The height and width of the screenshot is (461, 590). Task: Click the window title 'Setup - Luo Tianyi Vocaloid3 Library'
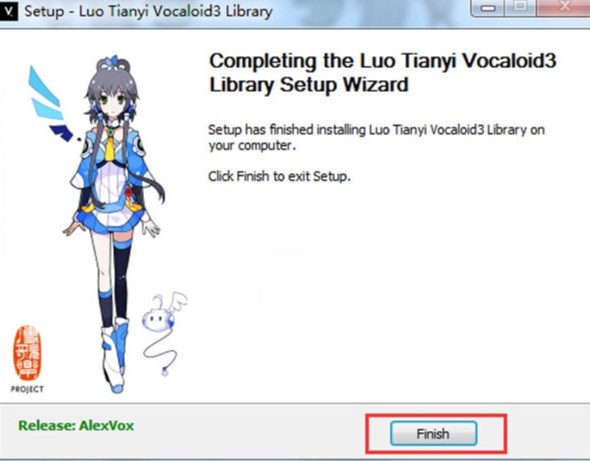pos(149,11)
